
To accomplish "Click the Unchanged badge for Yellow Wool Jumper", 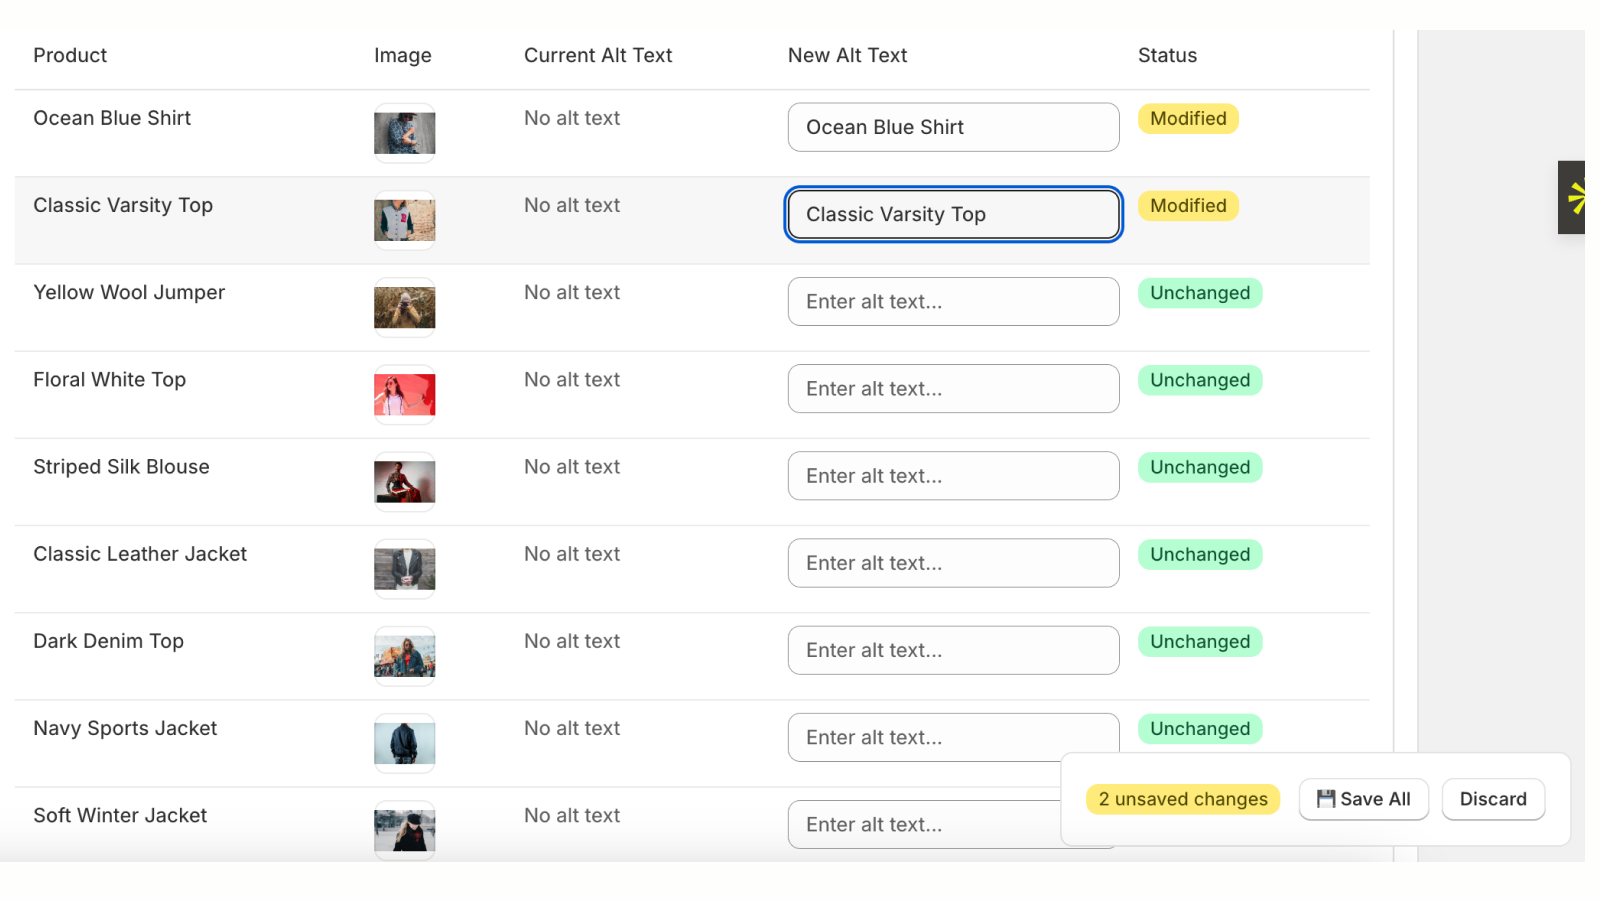I will click(x=1200, y=293).
